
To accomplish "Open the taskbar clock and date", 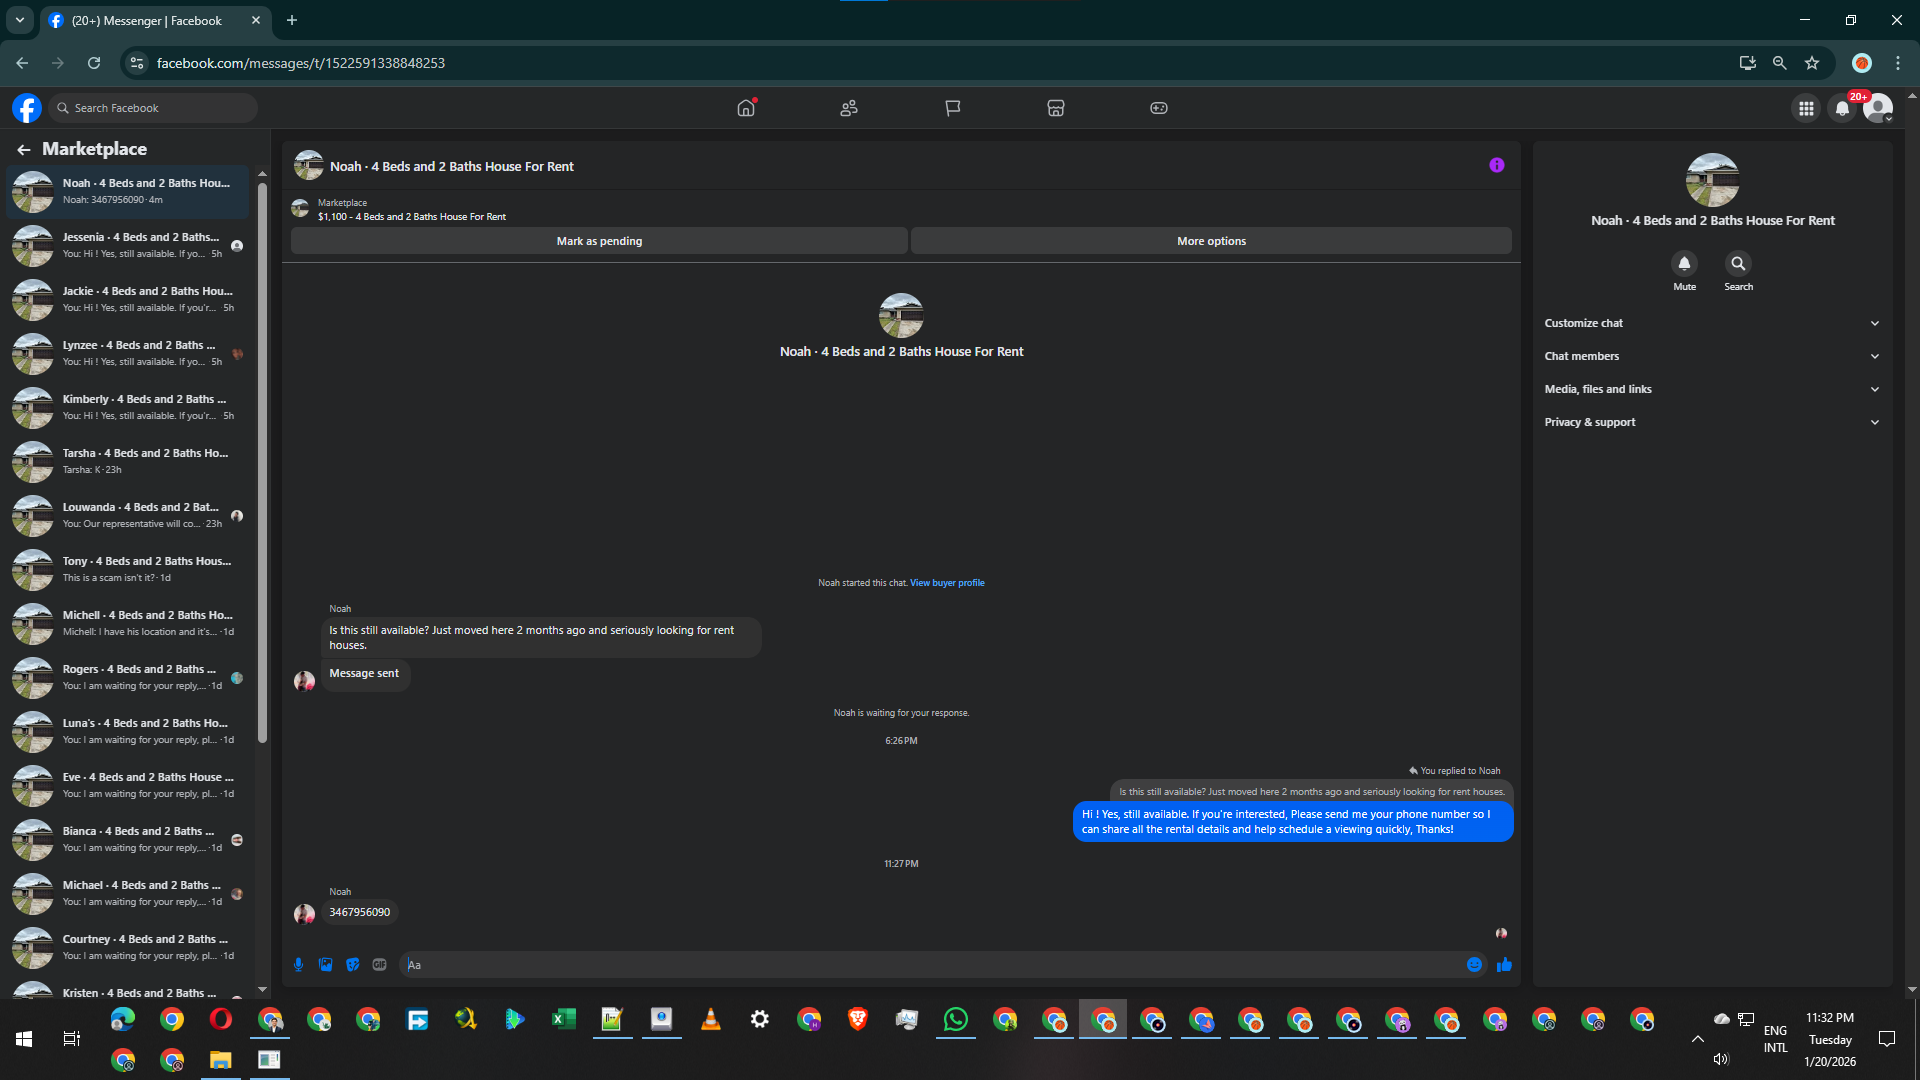I will tap(1830, 1039).
